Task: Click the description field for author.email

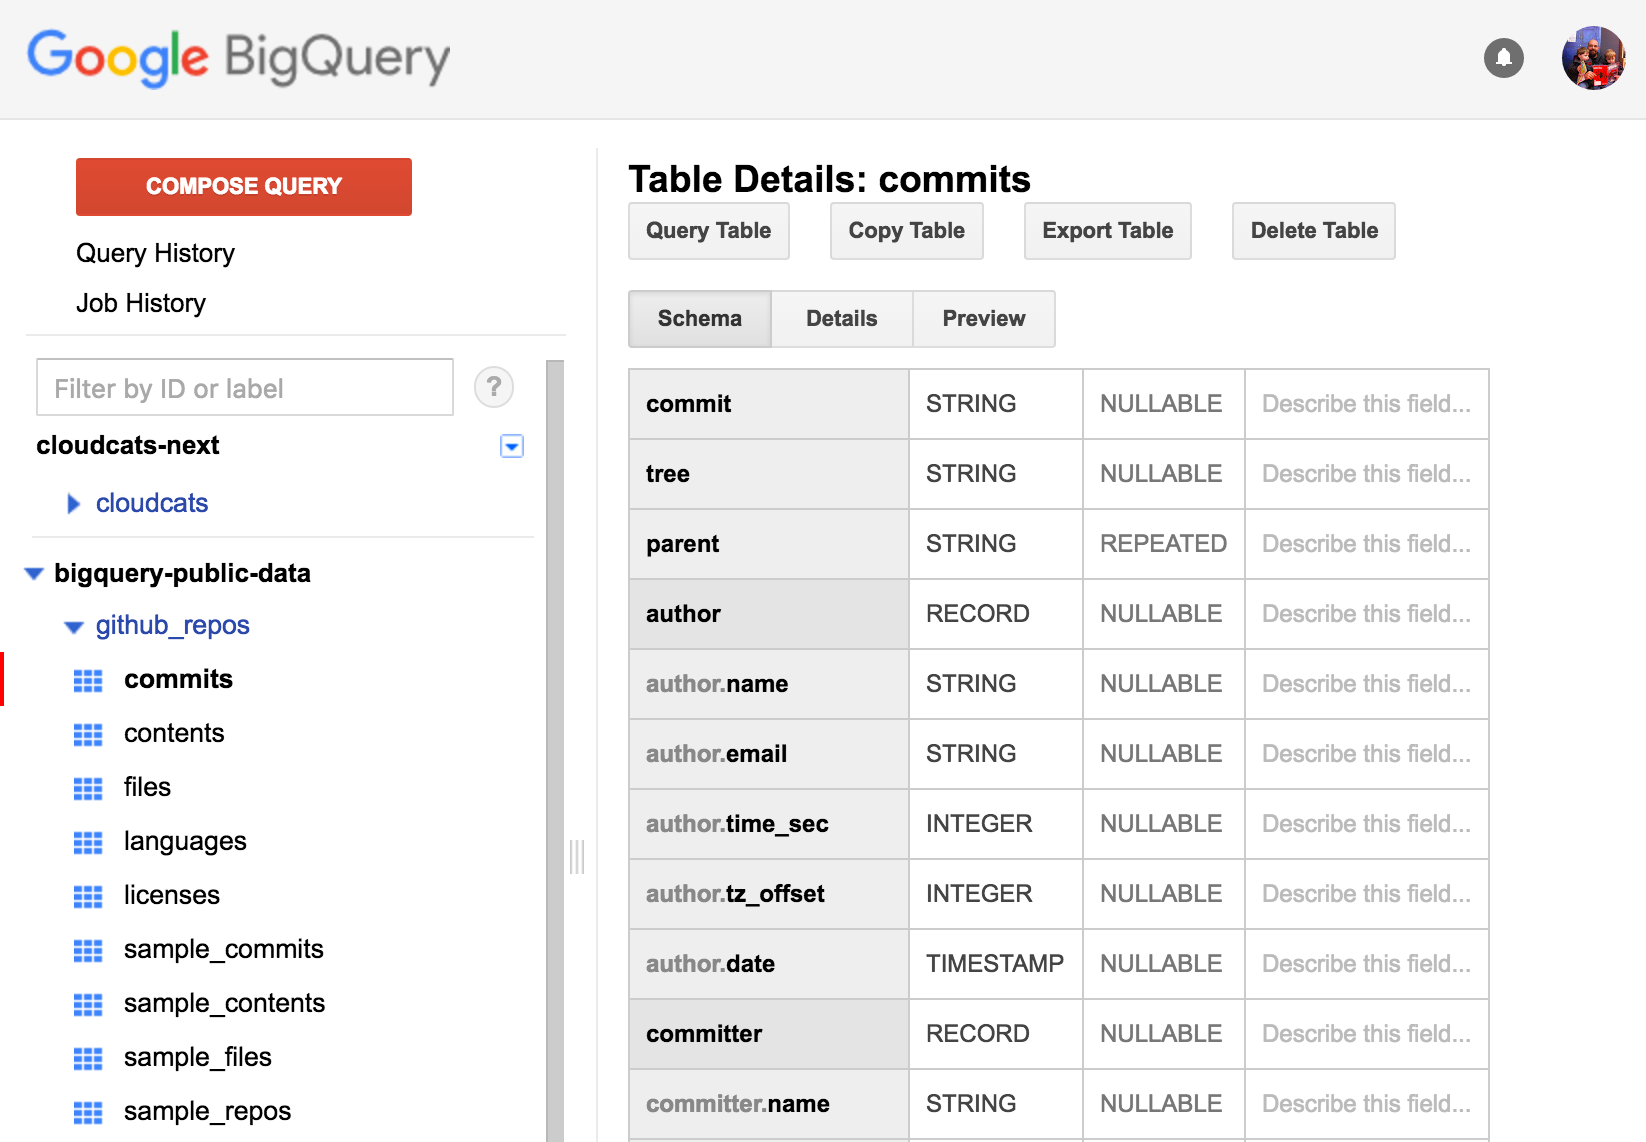Action: (1366, 754)
